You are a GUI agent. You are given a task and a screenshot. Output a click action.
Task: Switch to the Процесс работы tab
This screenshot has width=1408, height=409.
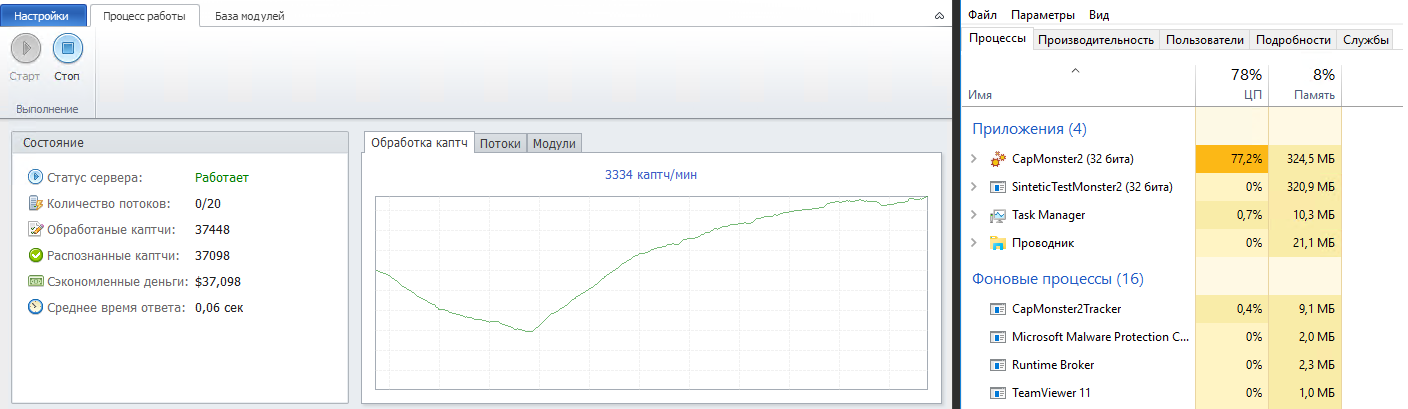(144, 16)
